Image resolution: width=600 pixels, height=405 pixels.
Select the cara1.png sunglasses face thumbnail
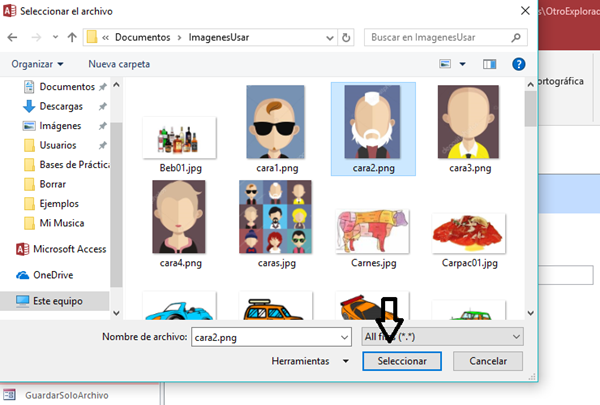(x=276, y=122)
